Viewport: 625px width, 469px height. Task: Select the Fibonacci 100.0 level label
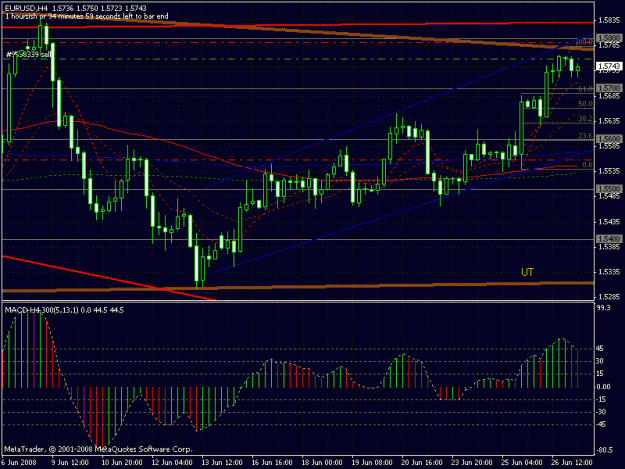click(584, 42)
